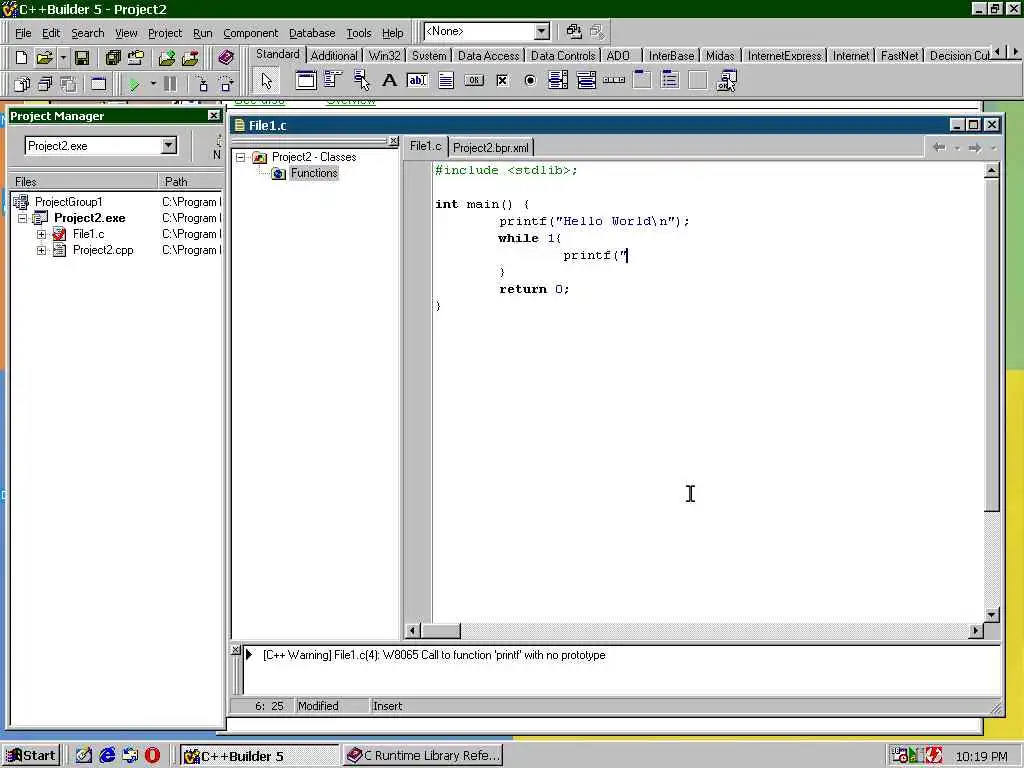Open the Help contents book icon
This screenshot has height=768, width=1024.
pyautogui.click(x=226, y=57)
